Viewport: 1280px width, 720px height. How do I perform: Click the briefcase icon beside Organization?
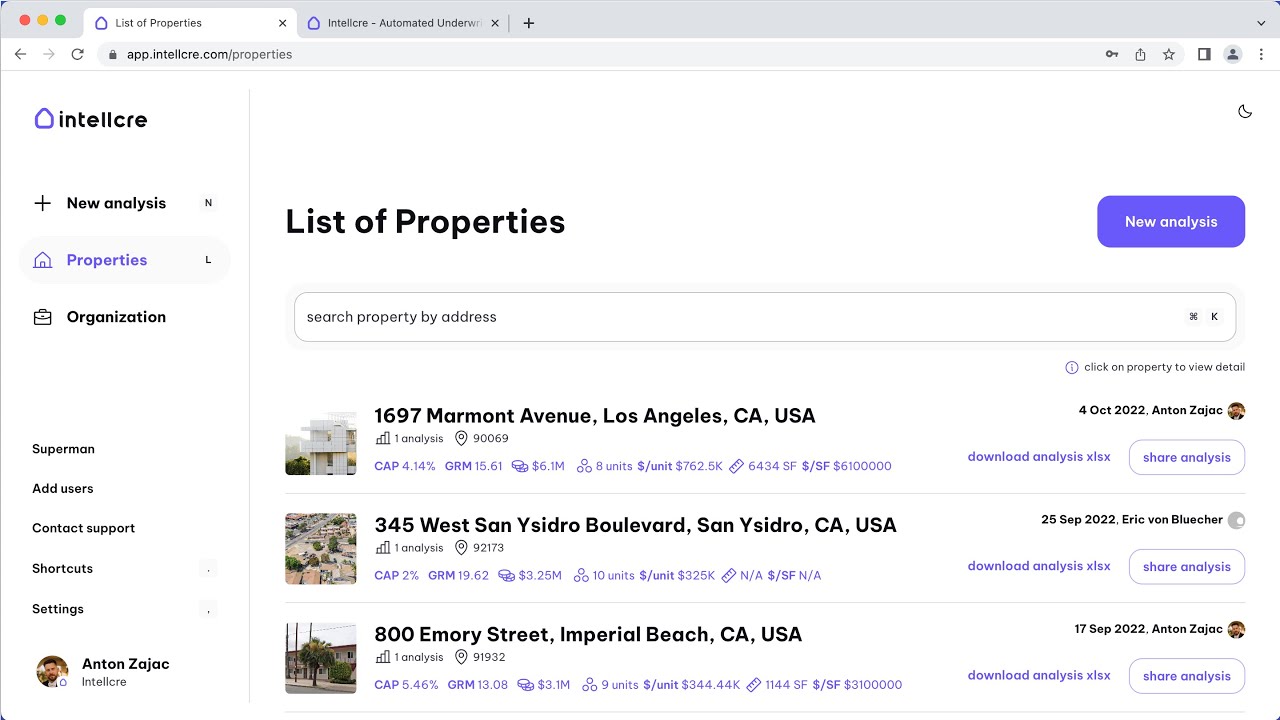coord(42,317)
